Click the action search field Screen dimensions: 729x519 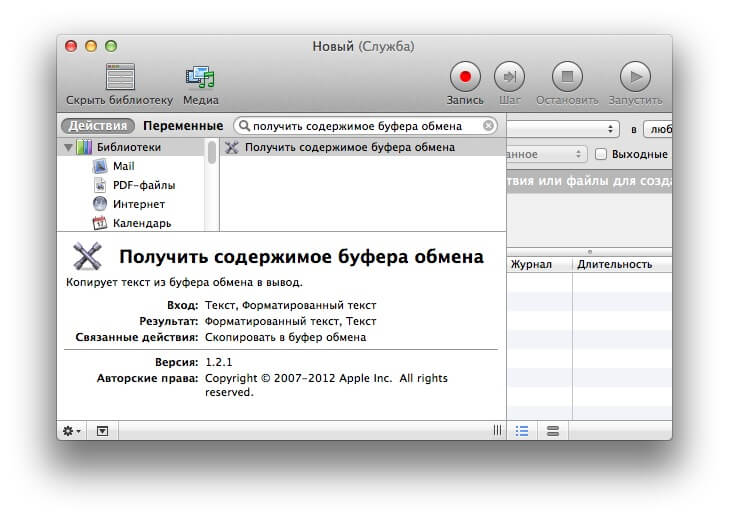[365, 126]
